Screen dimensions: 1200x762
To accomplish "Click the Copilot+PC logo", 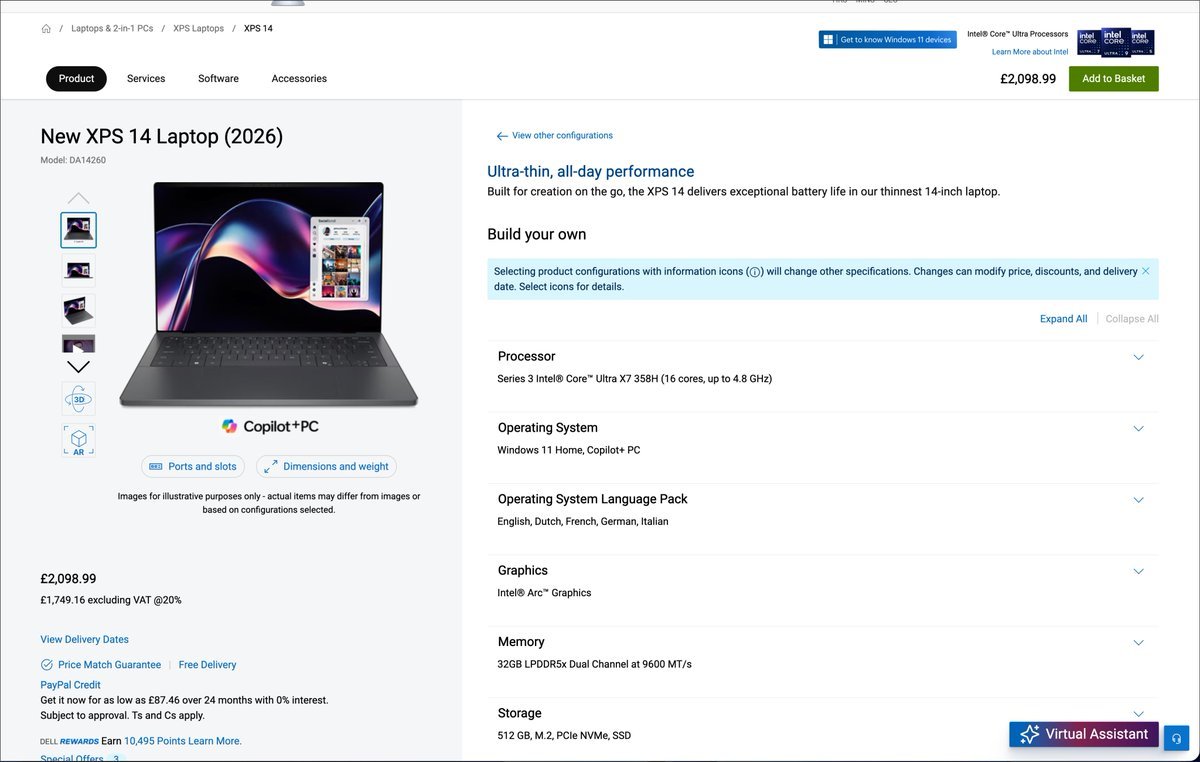I will (270, 426).
